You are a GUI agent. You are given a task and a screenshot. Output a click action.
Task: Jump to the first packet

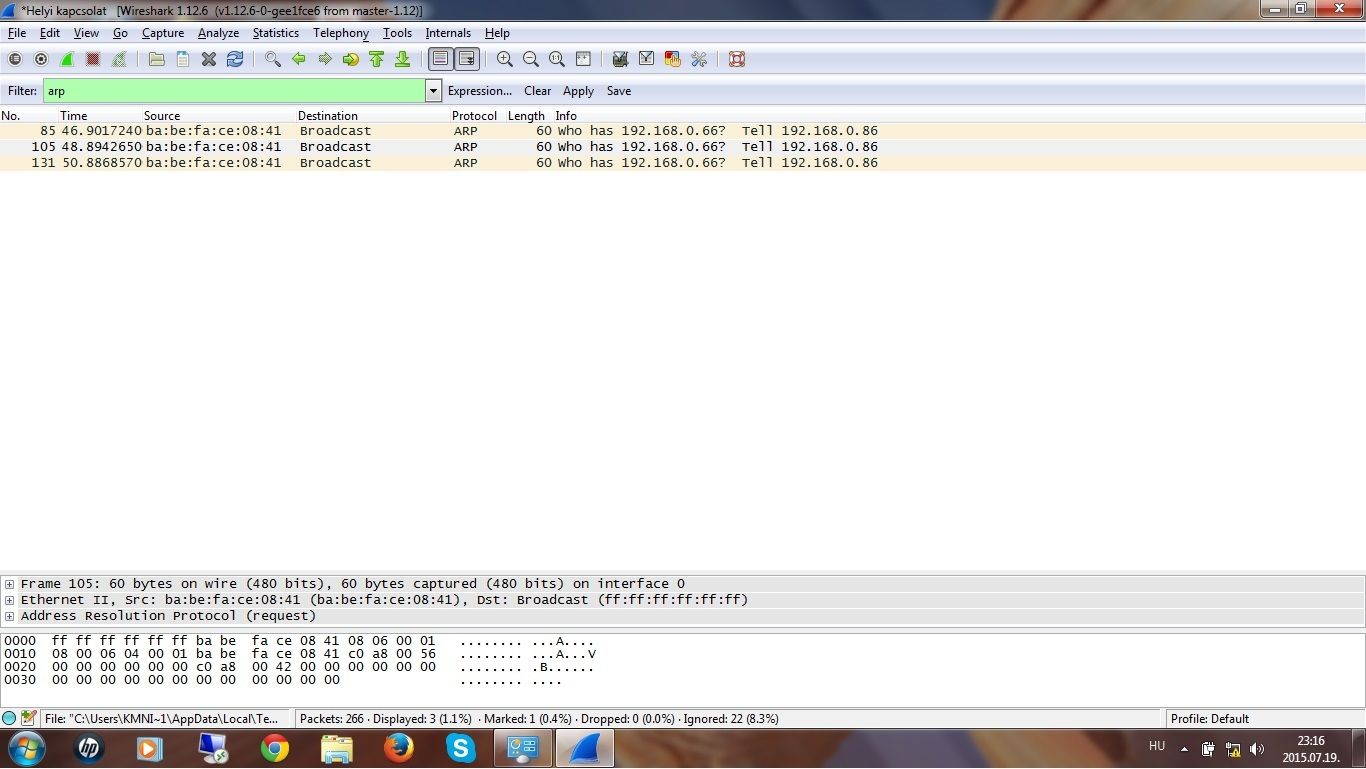tap(377, 59)
